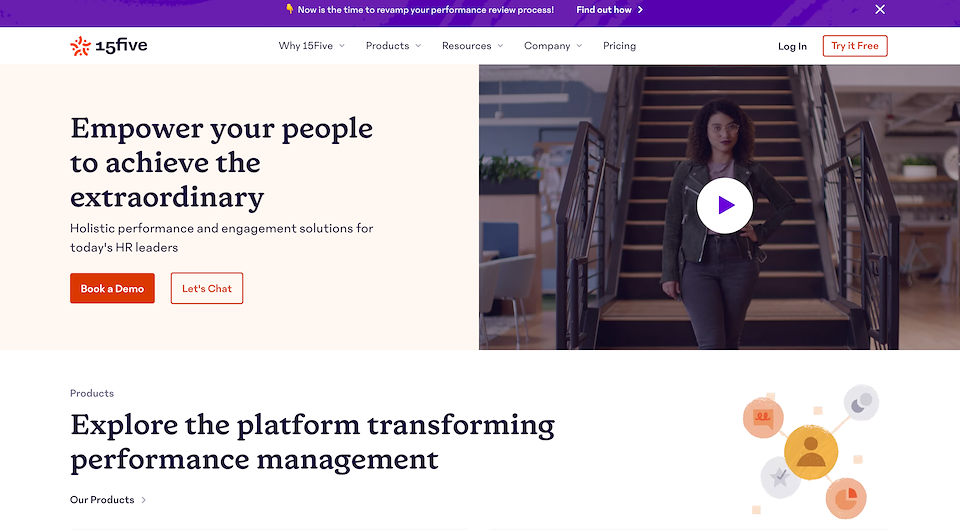Expand the Resources menu
The width and height of the screenshot is (960, 530).
point(472,46)
